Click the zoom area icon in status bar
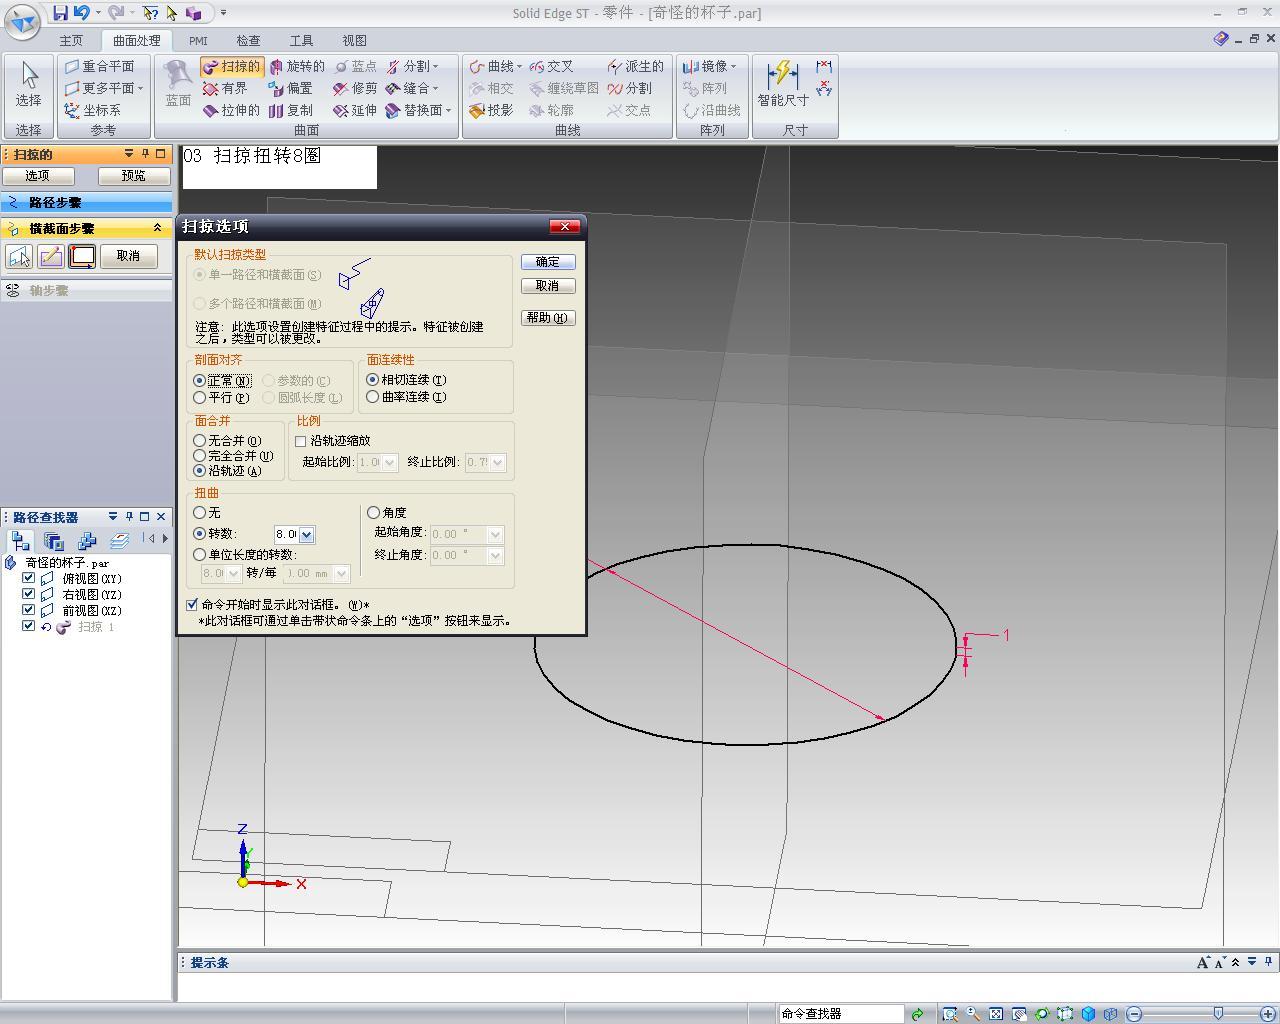The image size is (1280, 1024). tap(949, 1014)
